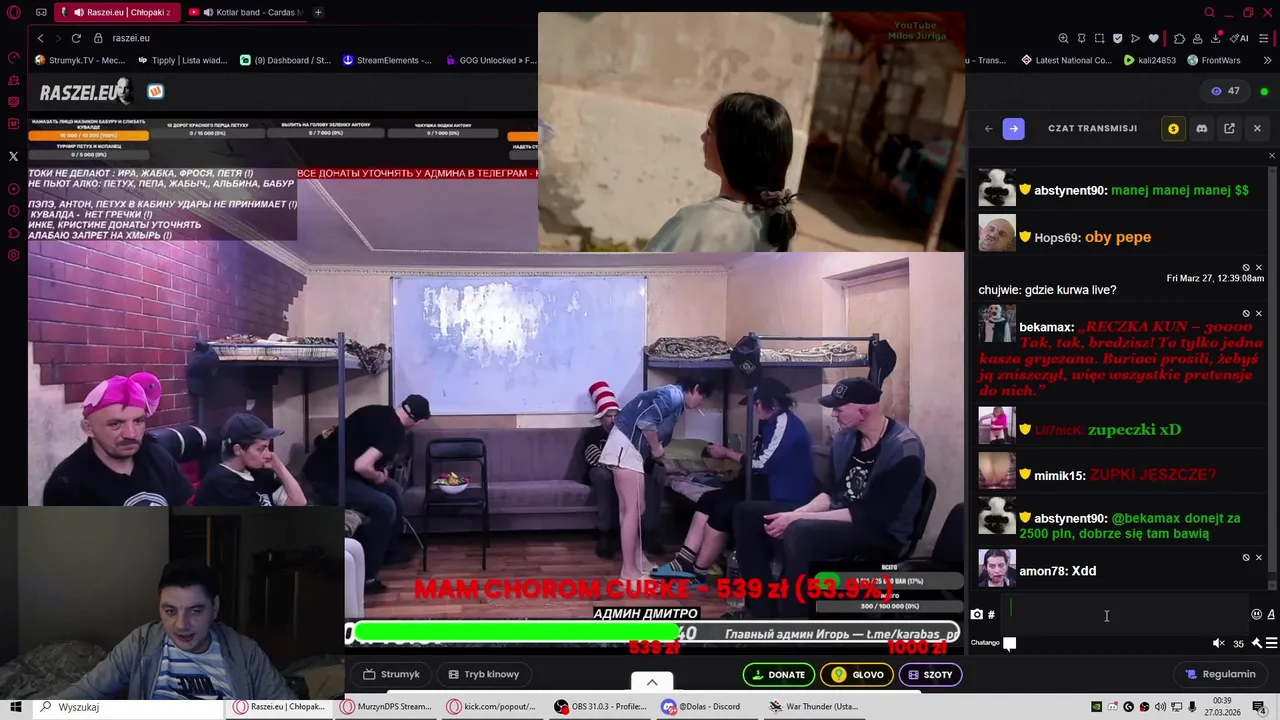Screen dimensions: 1280x720
Task: Open the Regulamin button
Action: tap(1220, 674)
